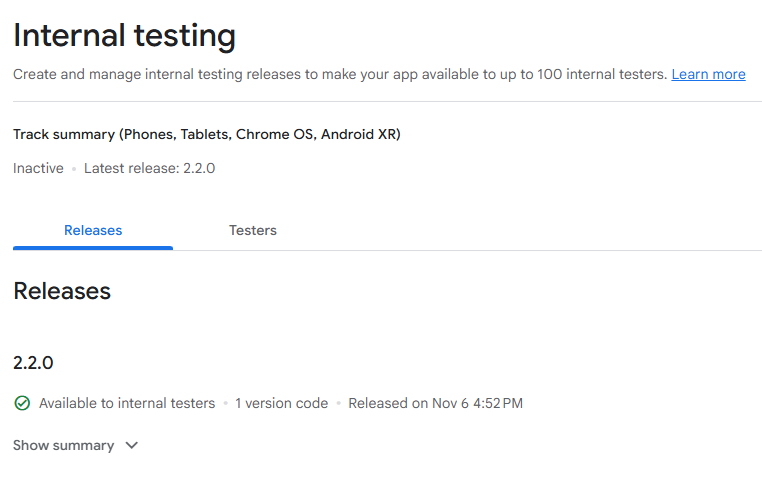The width and height of the screenshot is (762, 479).
Task: Click the dot separator before Released on
Action: [338, 404]
